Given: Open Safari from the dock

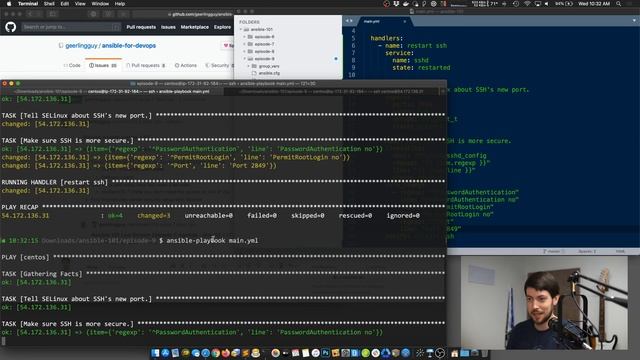Looking at the screenshot, I should click(x=206, y=353).
